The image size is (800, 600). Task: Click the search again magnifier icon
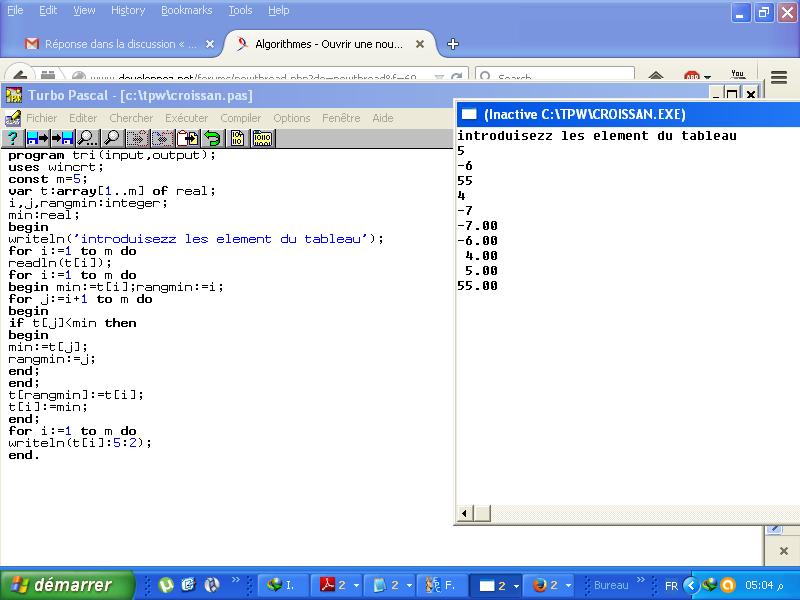pyautogui.click(x=112, y=138)
